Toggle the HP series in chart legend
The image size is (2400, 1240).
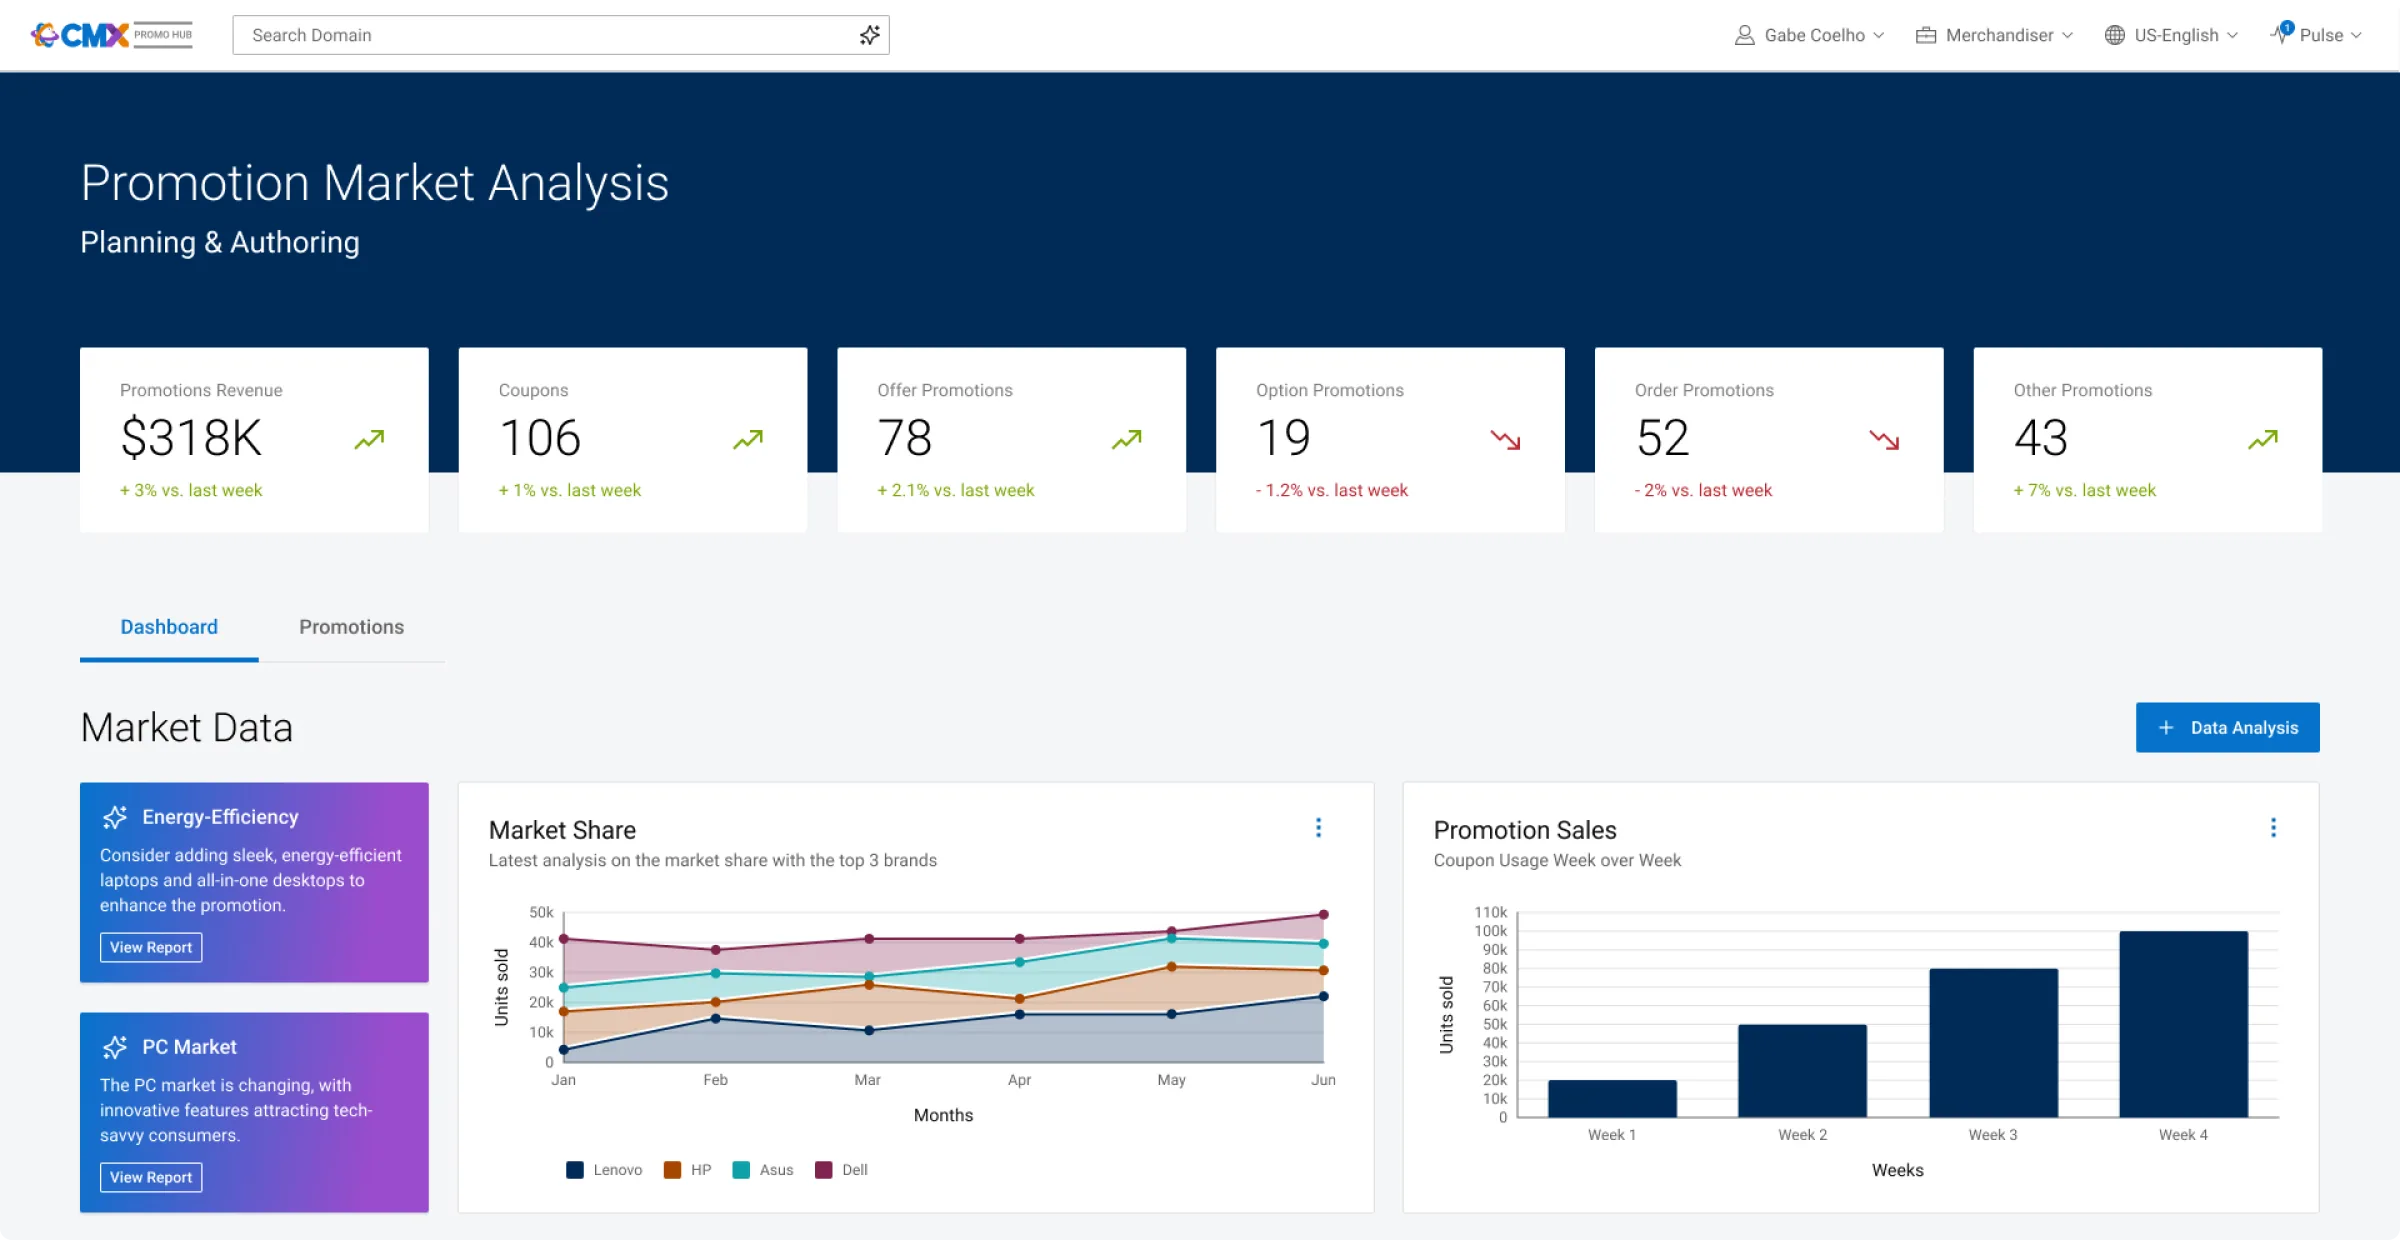click(x=688, y=1170)
